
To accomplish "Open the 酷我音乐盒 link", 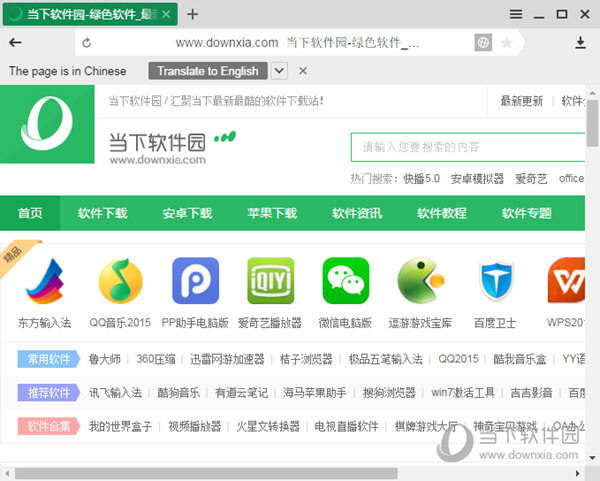I will pyautogui.click(x=520, y=359).
